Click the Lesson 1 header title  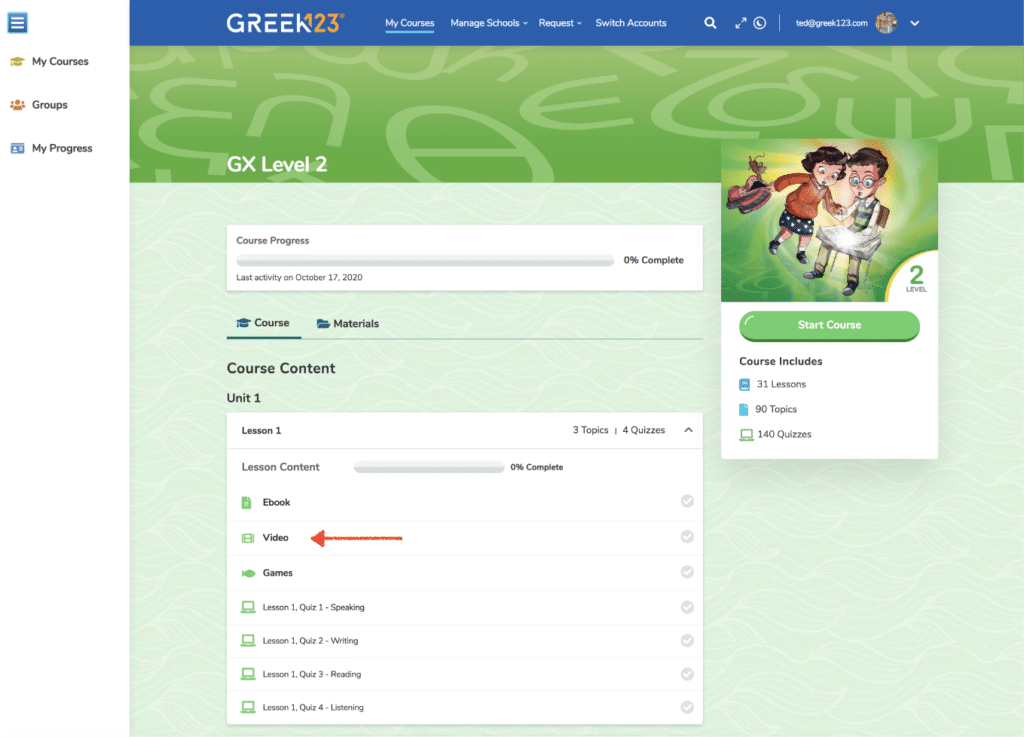(x=261, y=431)
